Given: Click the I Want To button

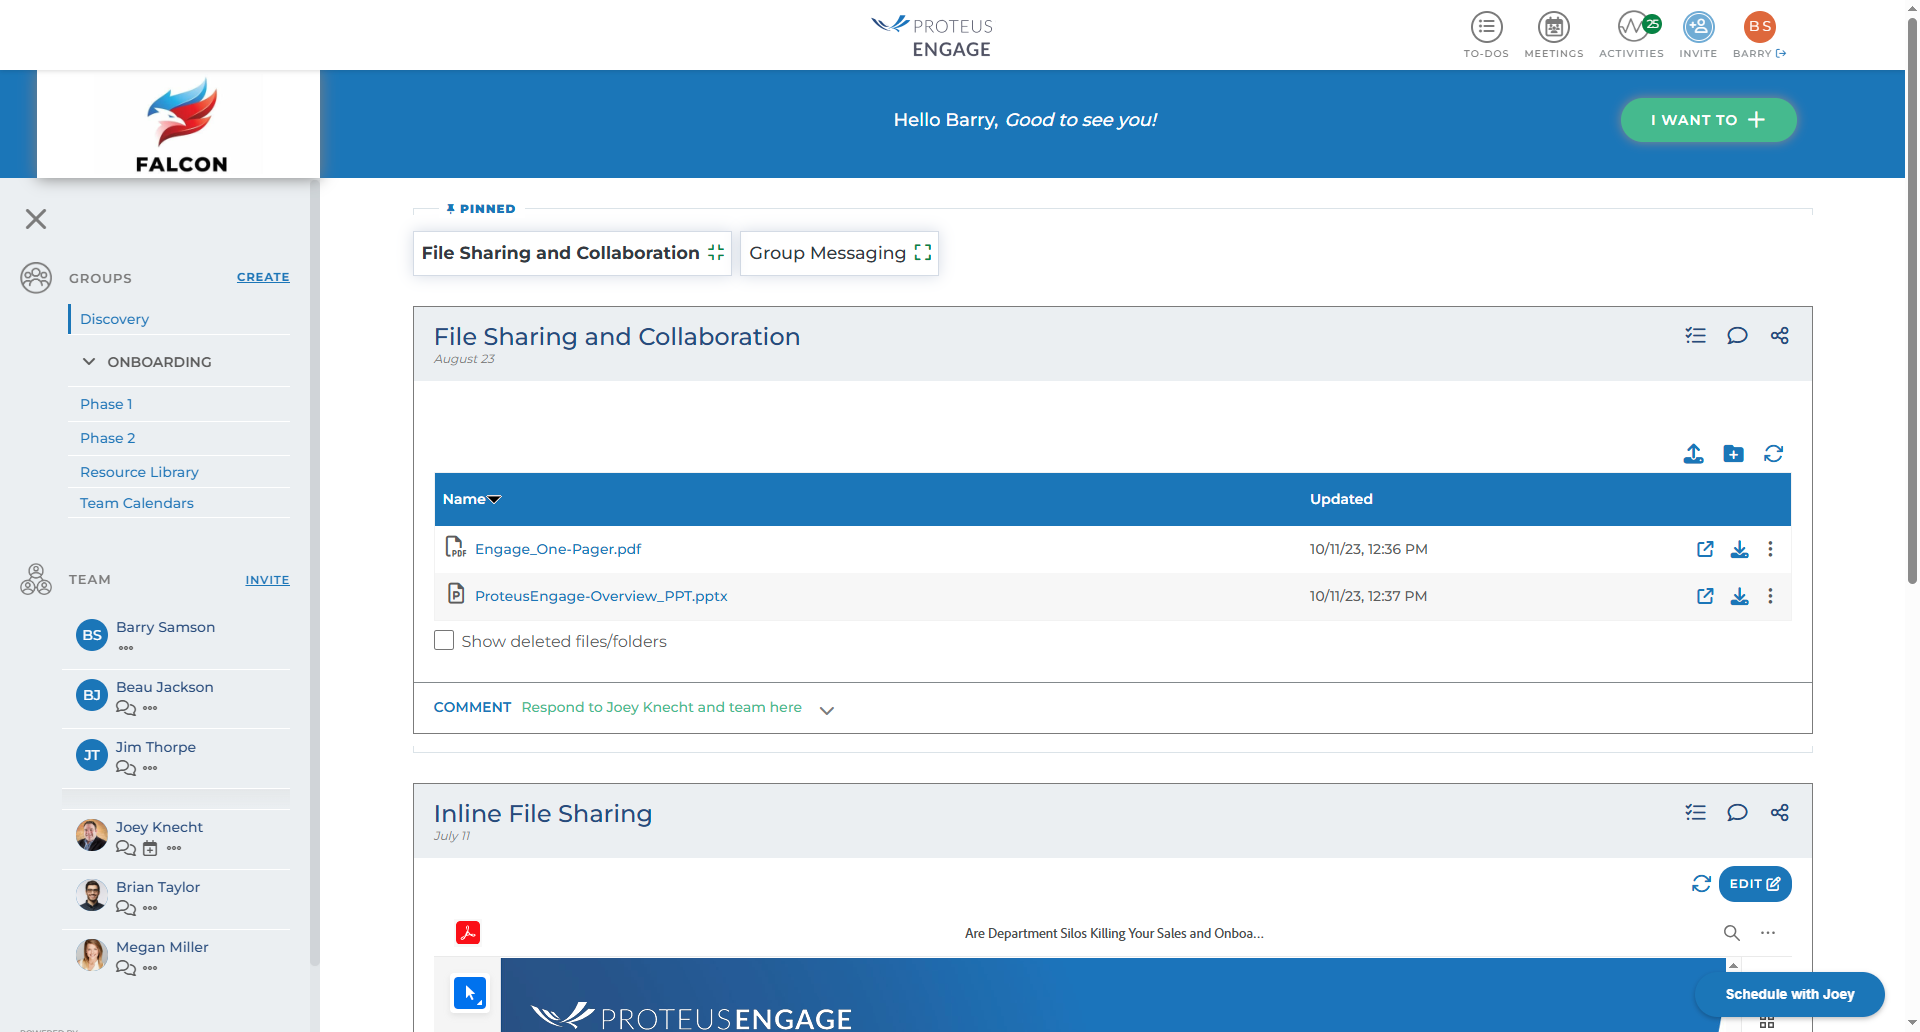Looking at the screenshot, I should tap(1707, 120).
